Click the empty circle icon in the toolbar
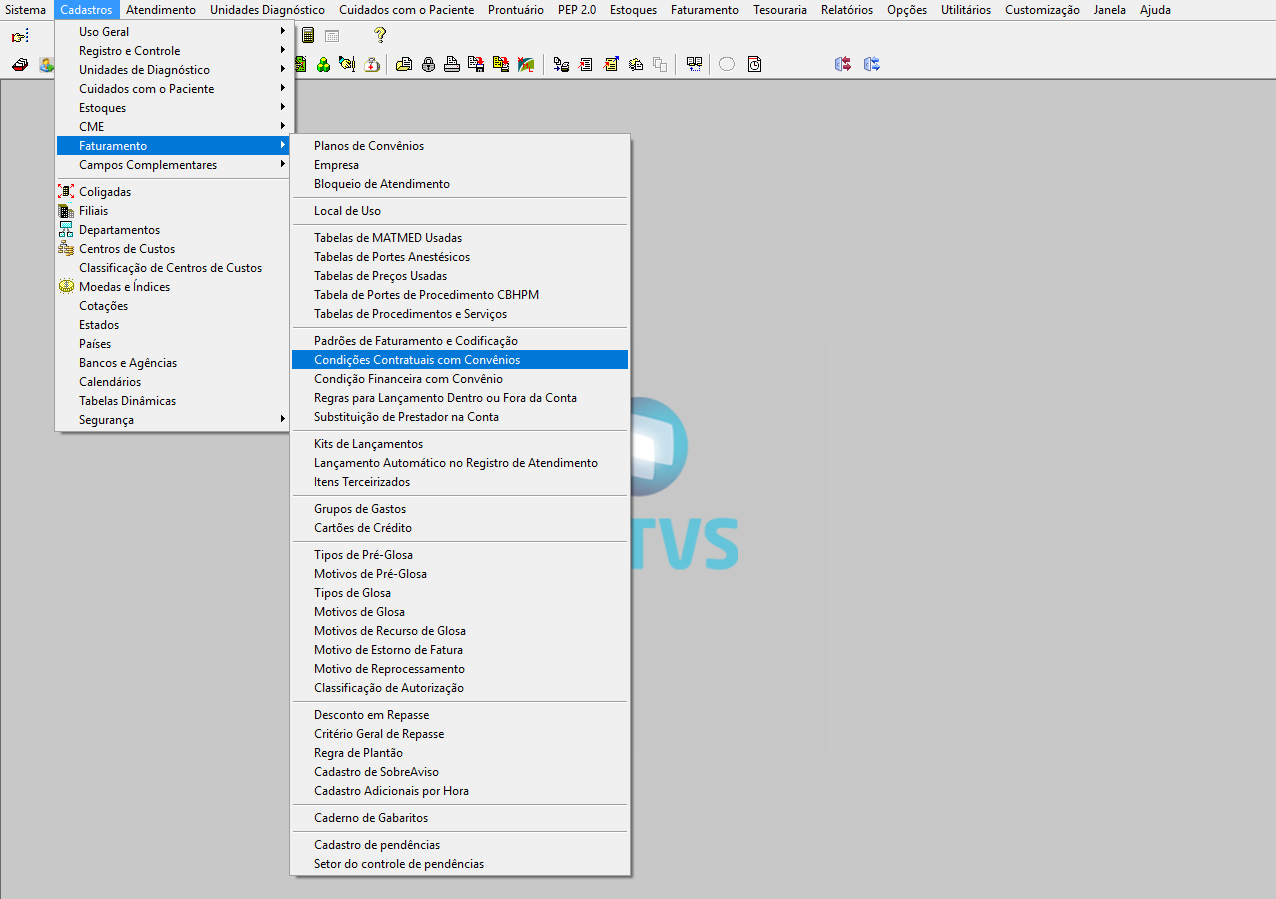The width and height of the screenshot is (1276, 899). click(x=727, y=64)
